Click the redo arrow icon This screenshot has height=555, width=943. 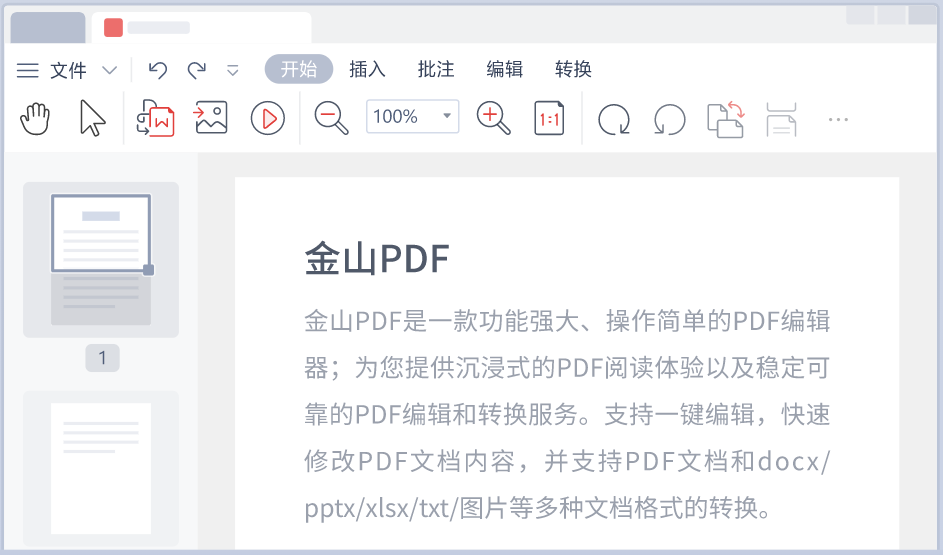click(x=197, y=70)
